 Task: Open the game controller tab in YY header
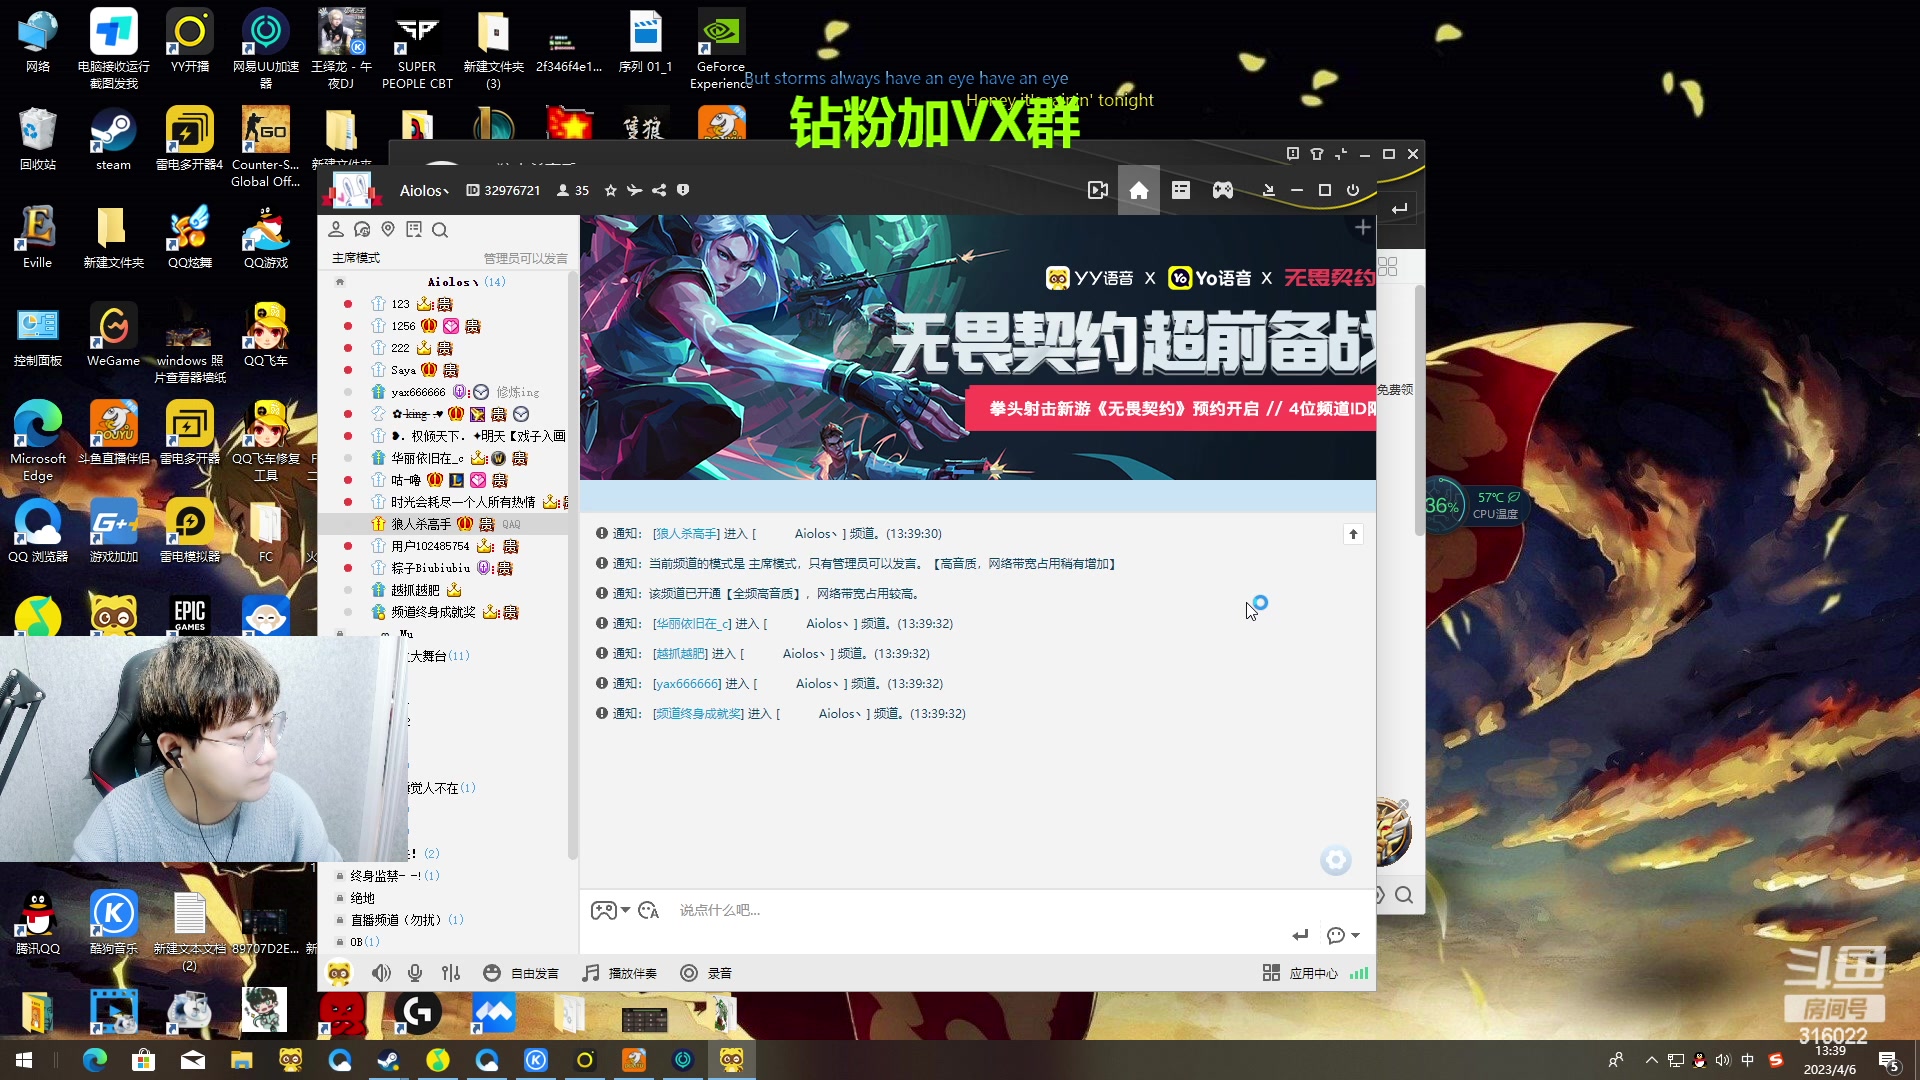pyautogui.click(x=1223, y=190)
